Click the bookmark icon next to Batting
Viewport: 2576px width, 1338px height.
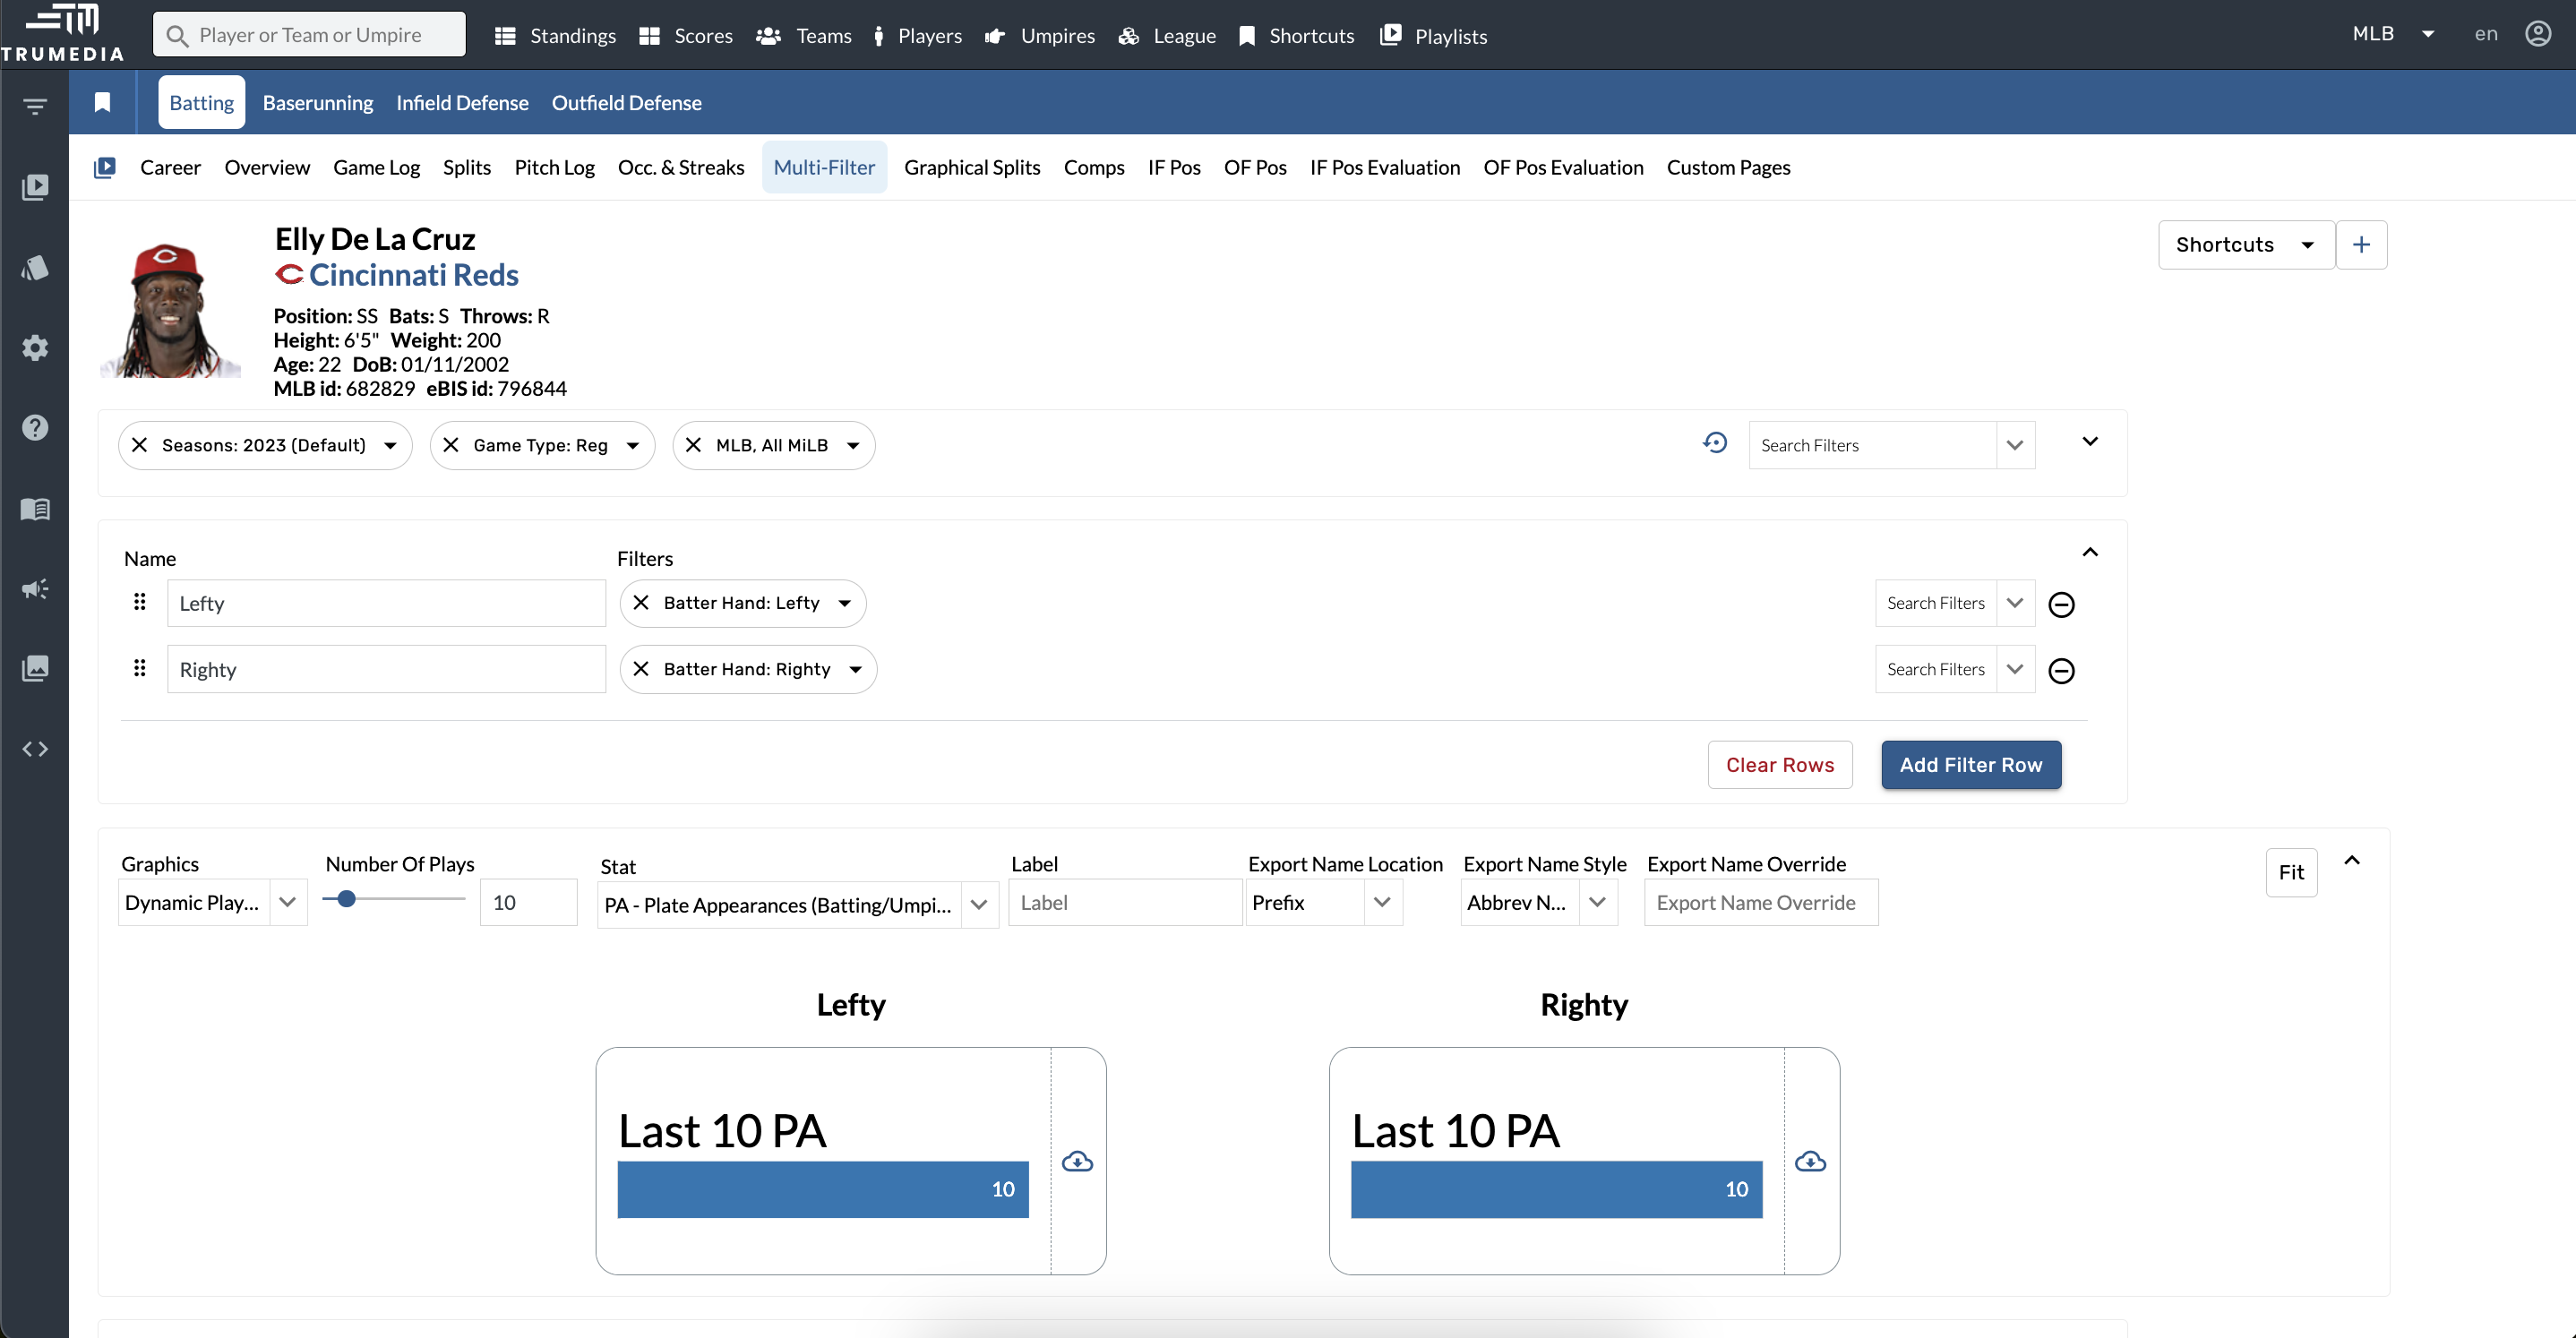pos(101,102)
